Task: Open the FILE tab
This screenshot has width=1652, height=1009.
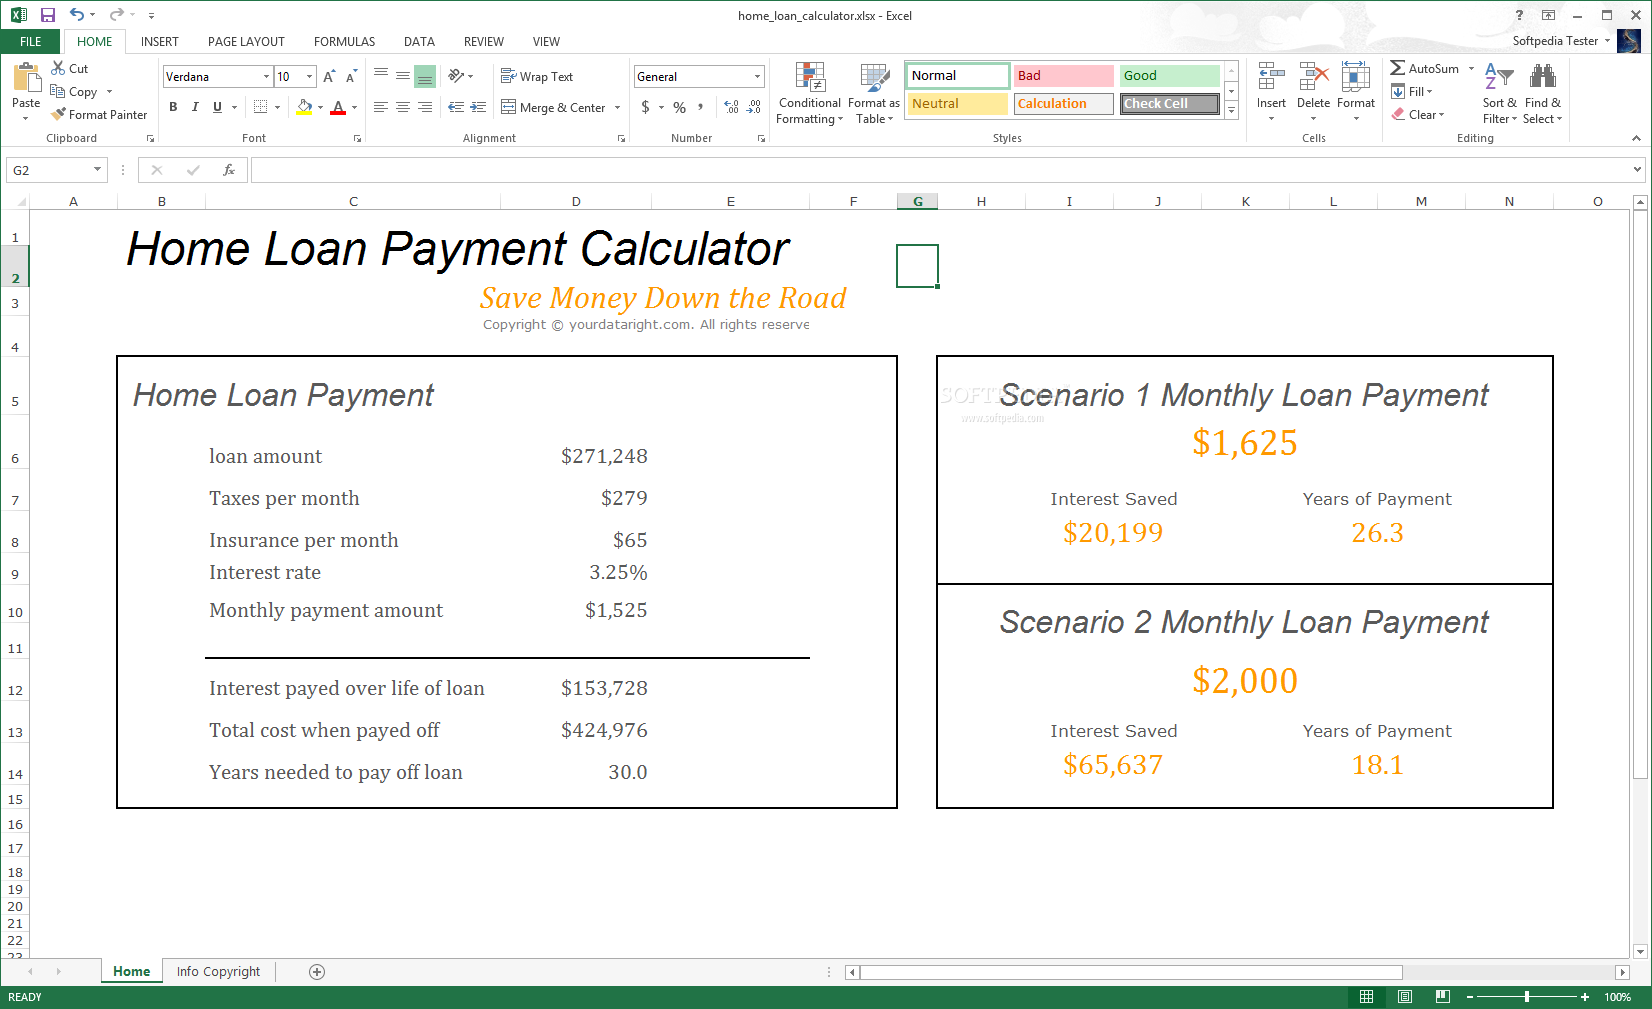Action: (x=31, y=41)
